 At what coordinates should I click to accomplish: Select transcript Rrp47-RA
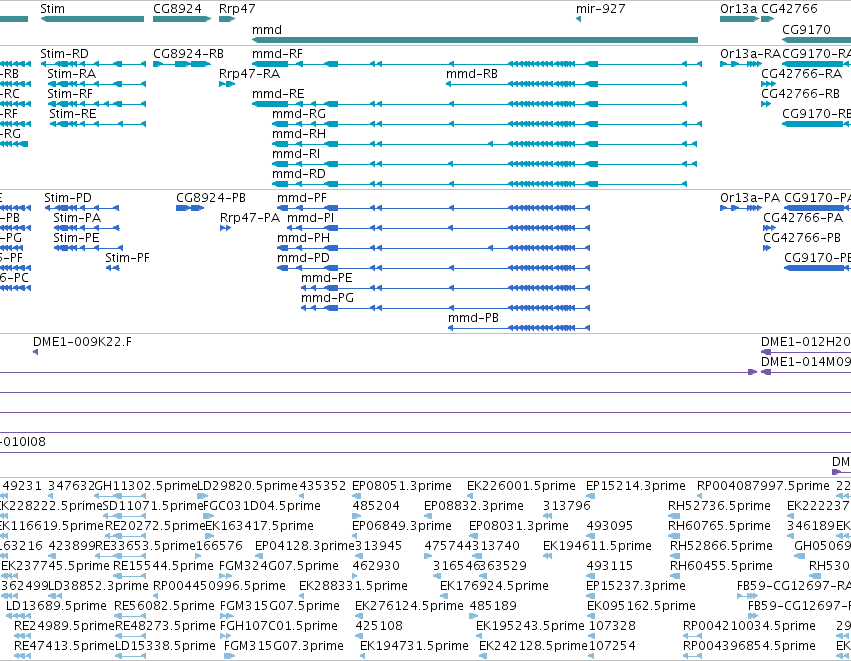[227, 84]
